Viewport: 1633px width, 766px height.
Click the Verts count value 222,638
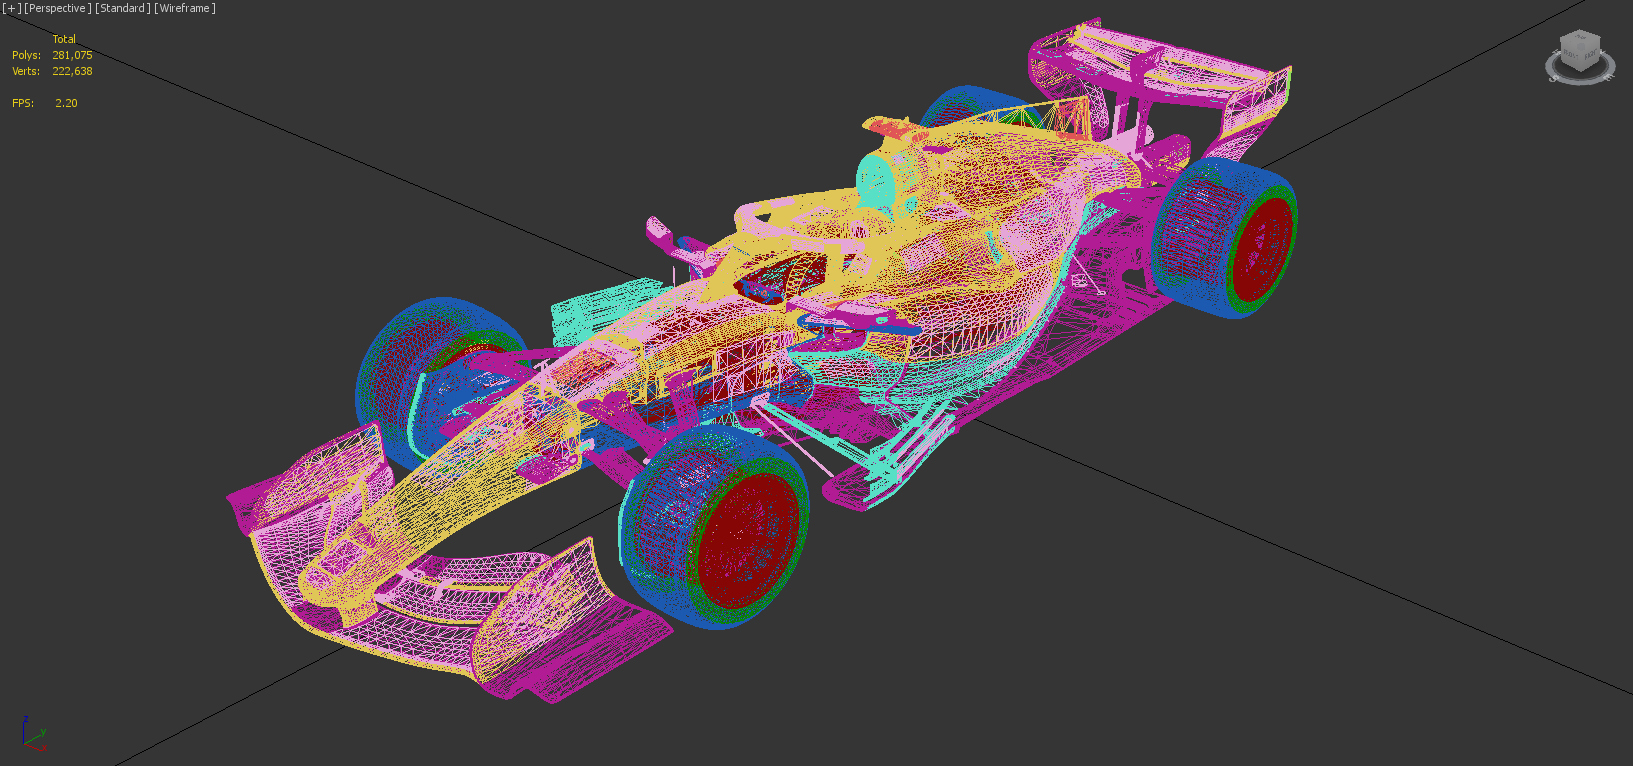click(72, 71)
